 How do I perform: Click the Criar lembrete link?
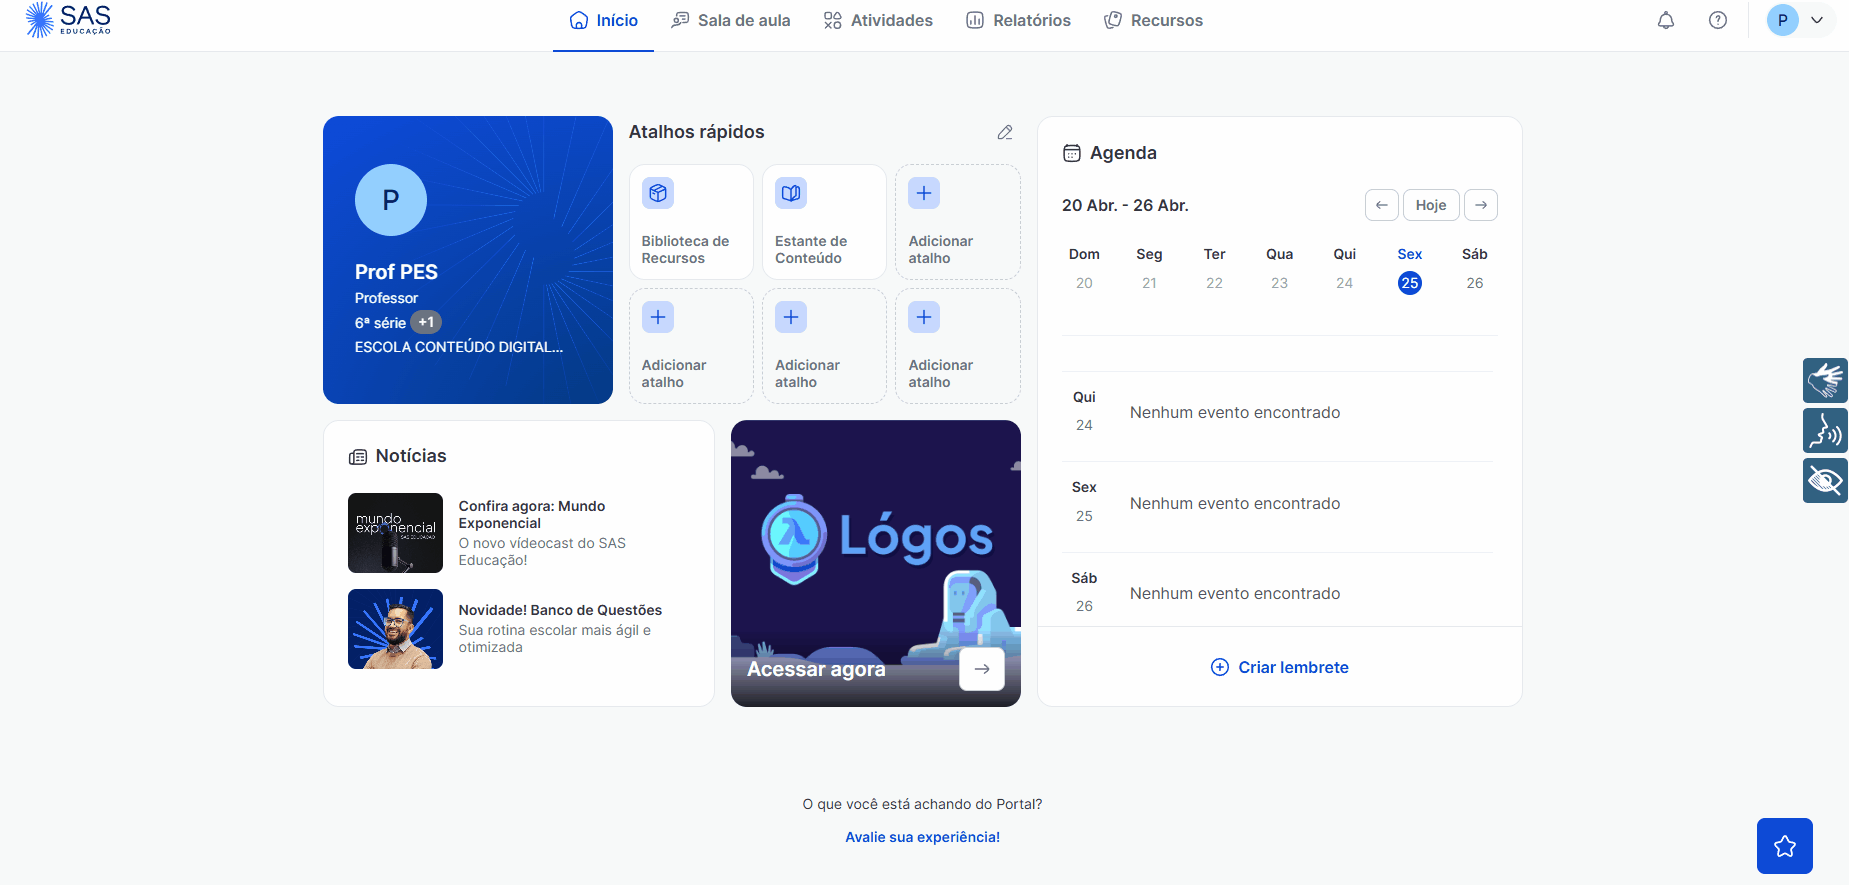click(1280, 667)
